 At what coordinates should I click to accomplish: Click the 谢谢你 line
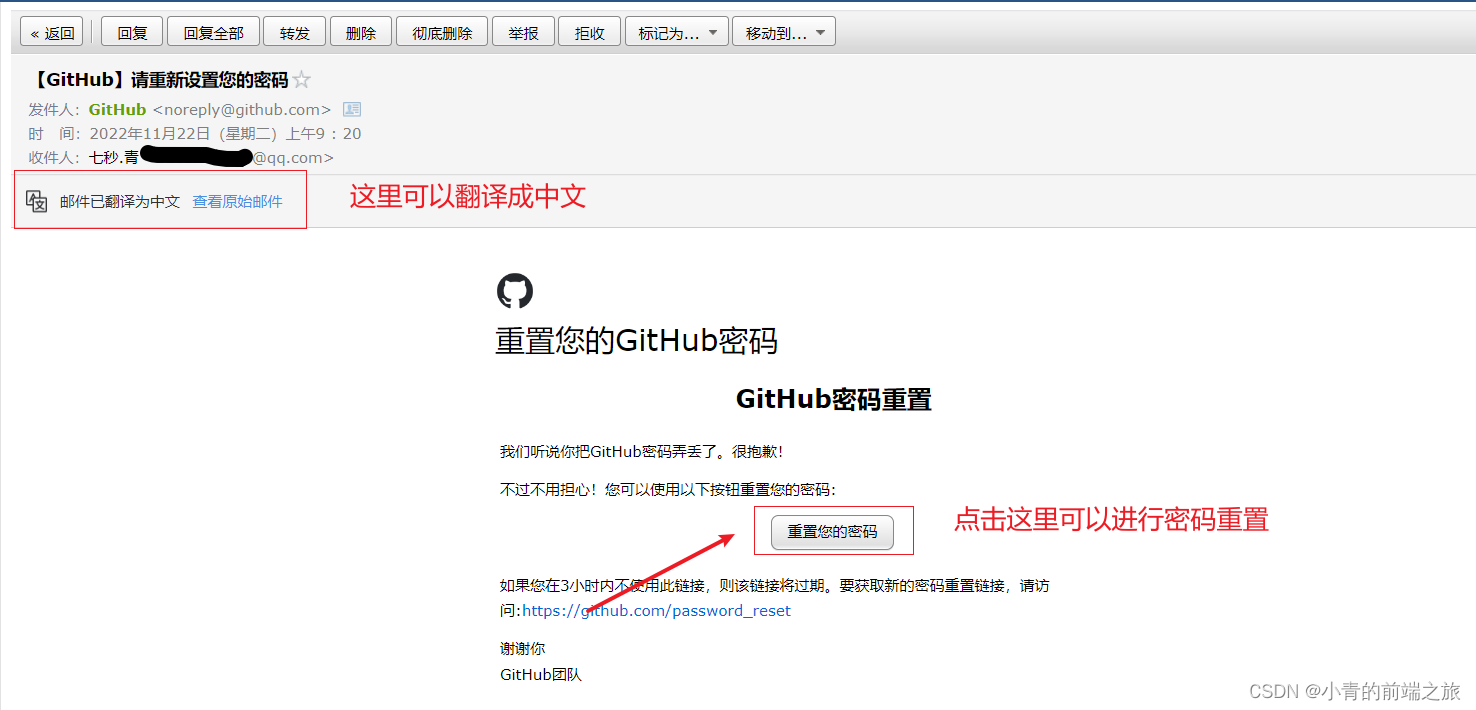[523, 649]
